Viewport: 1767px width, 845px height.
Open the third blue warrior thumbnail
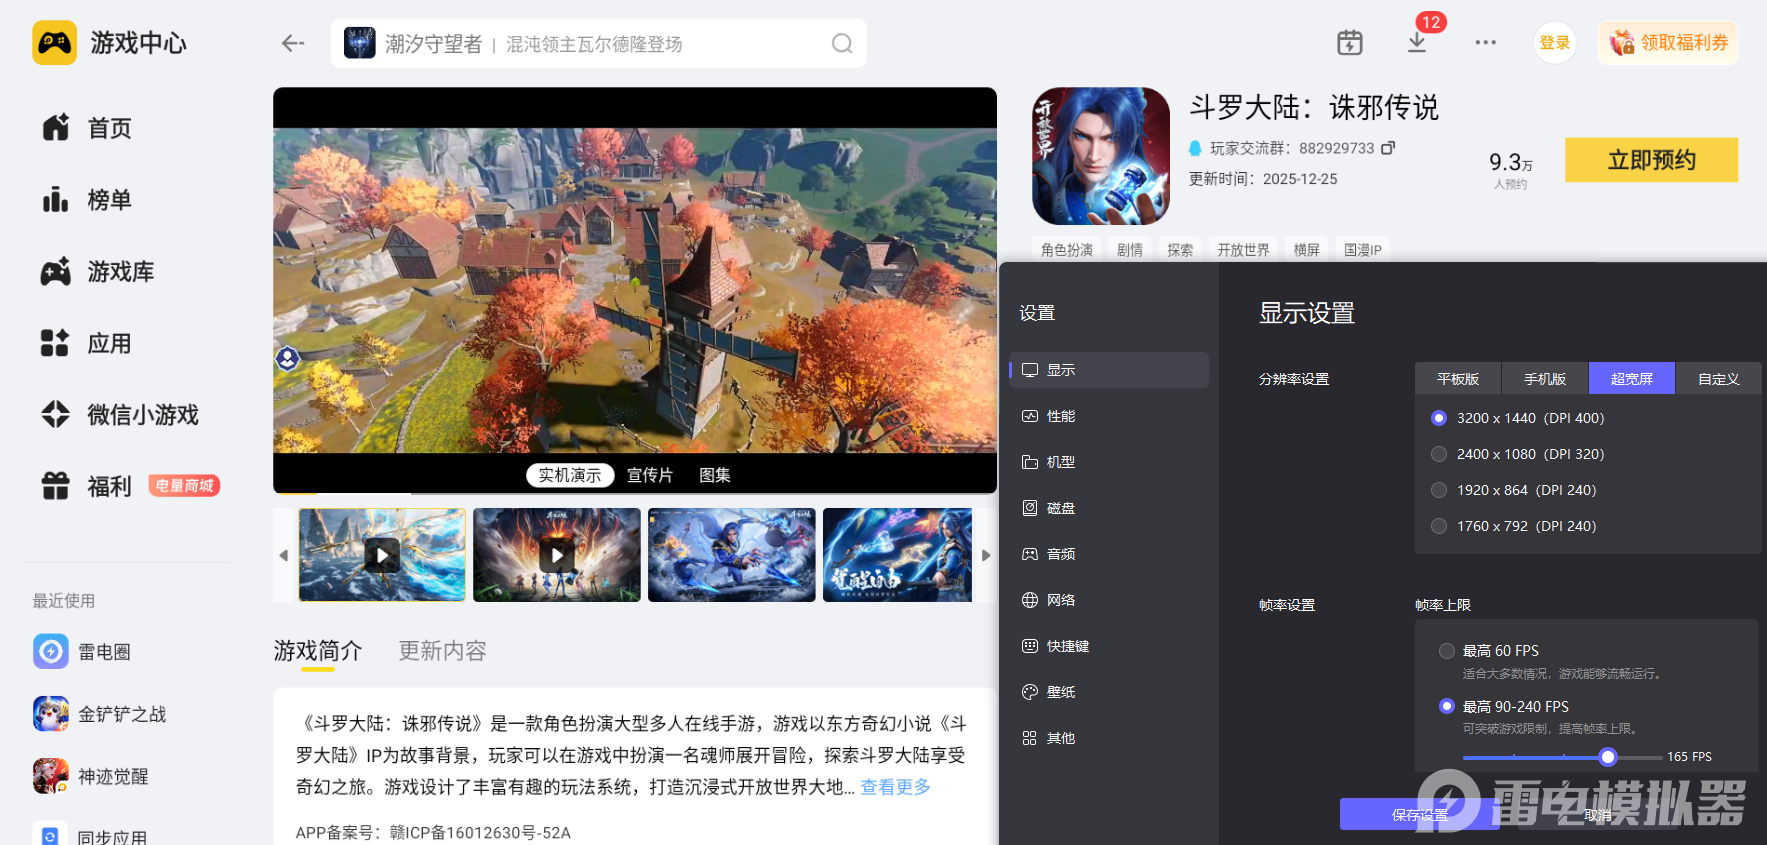[732, 555]
